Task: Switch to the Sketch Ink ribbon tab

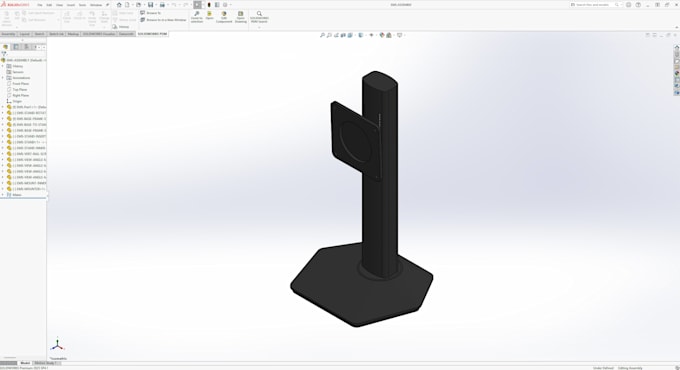Action: coord(56,34)
